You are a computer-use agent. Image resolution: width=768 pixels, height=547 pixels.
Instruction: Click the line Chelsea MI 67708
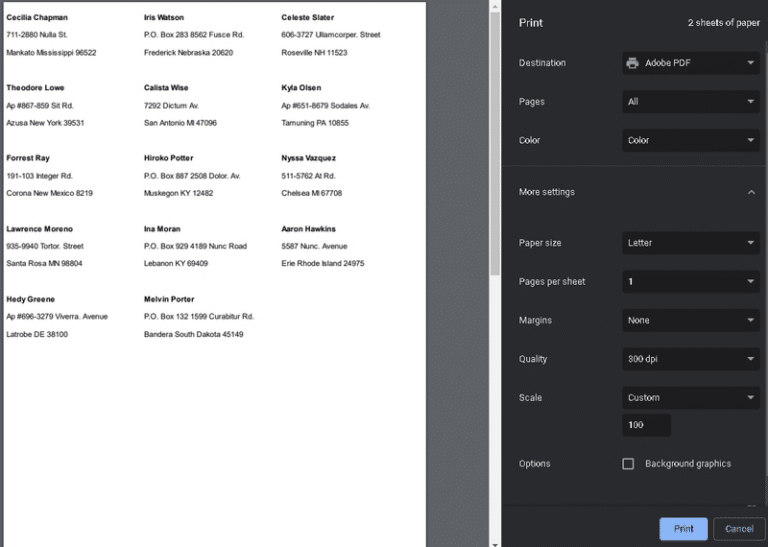(312, 193)
